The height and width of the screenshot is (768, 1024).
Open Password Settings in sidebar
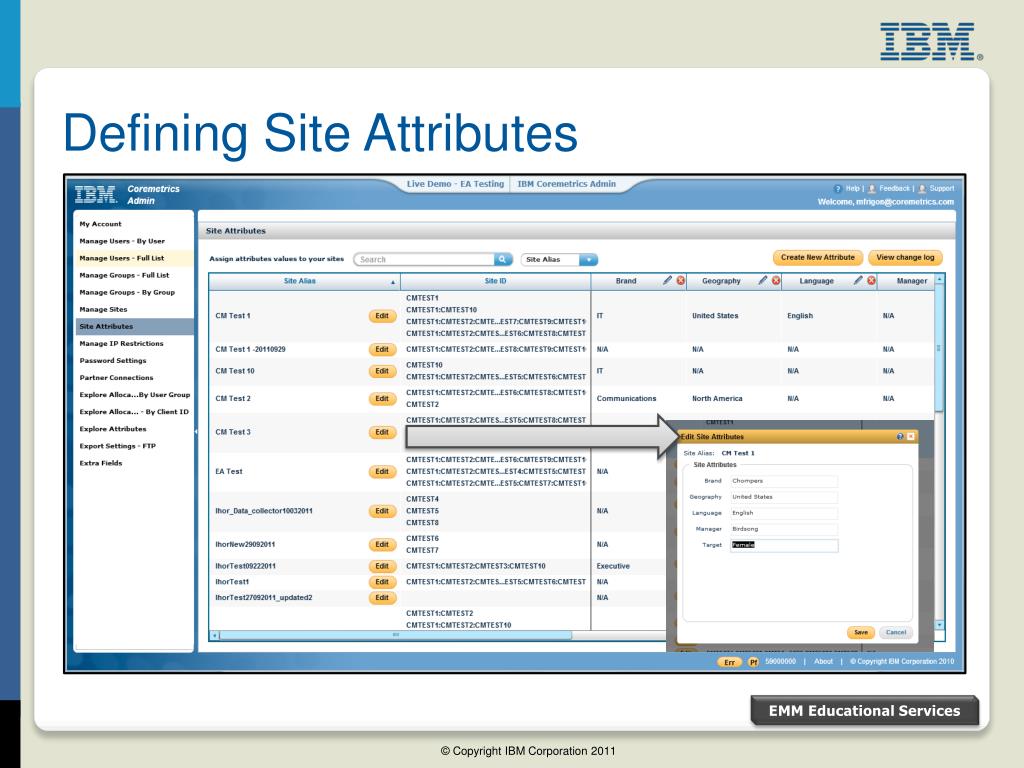113,360
